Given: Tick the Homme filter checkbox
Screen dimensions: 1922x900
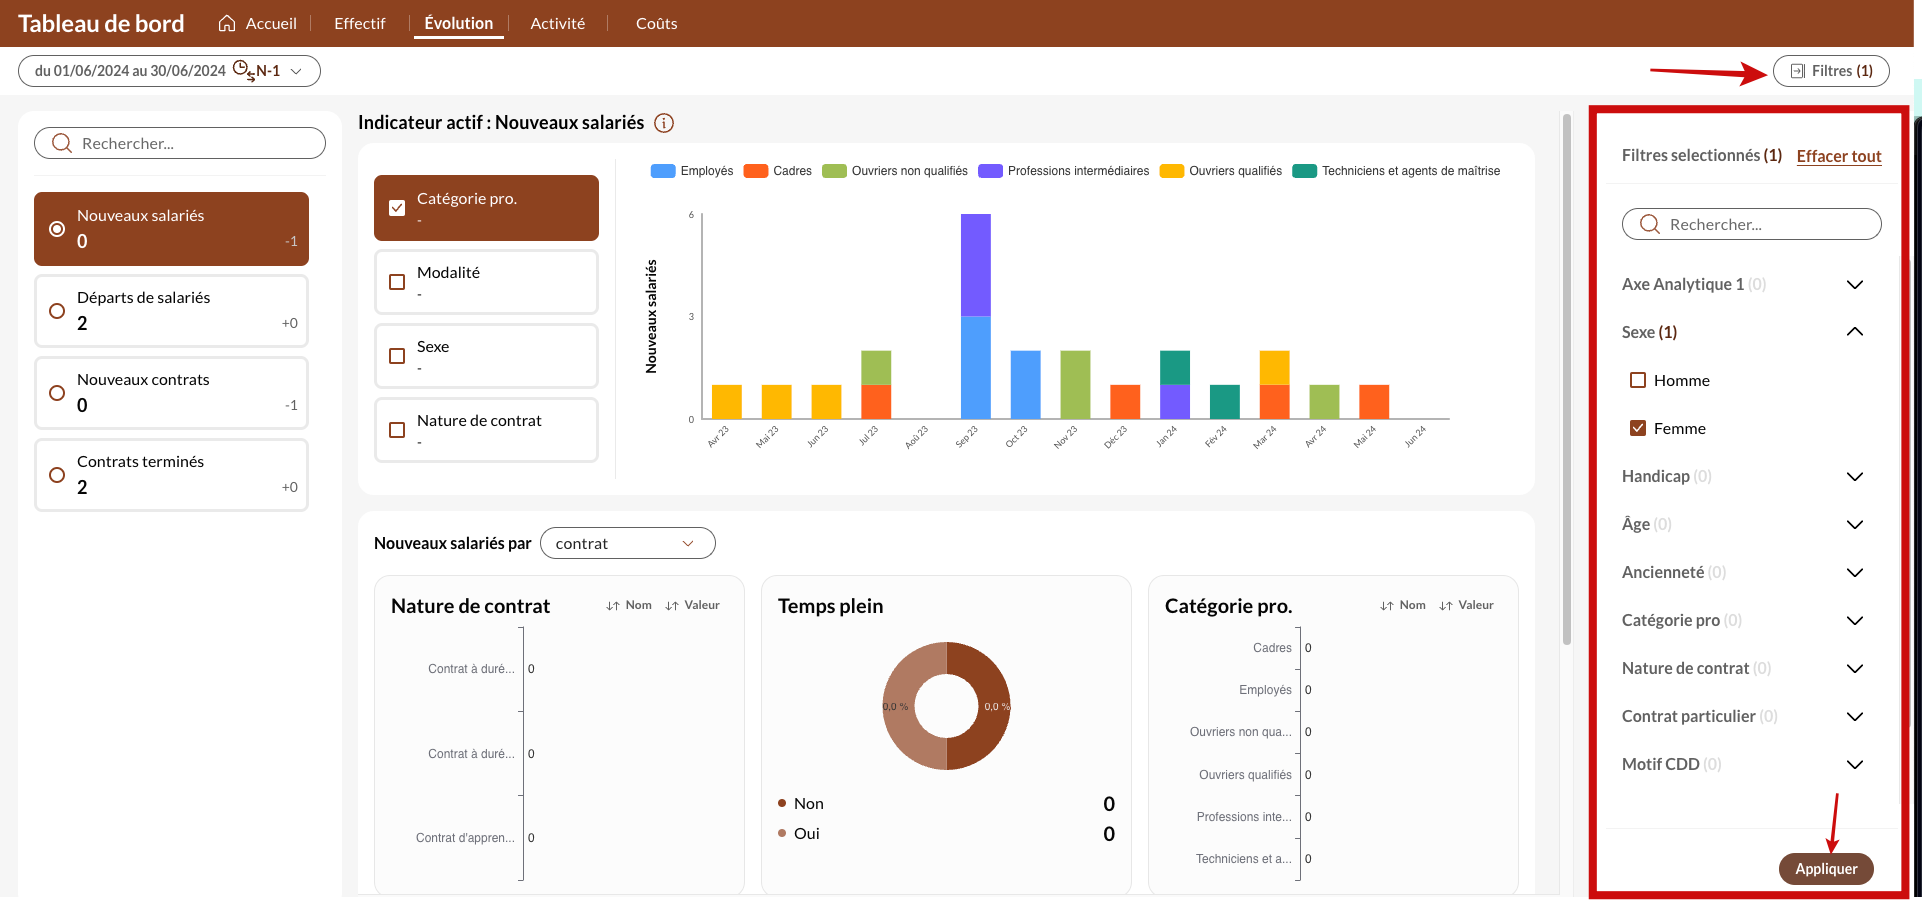Looking at the screenshot, I should [x=1638, y=380].
